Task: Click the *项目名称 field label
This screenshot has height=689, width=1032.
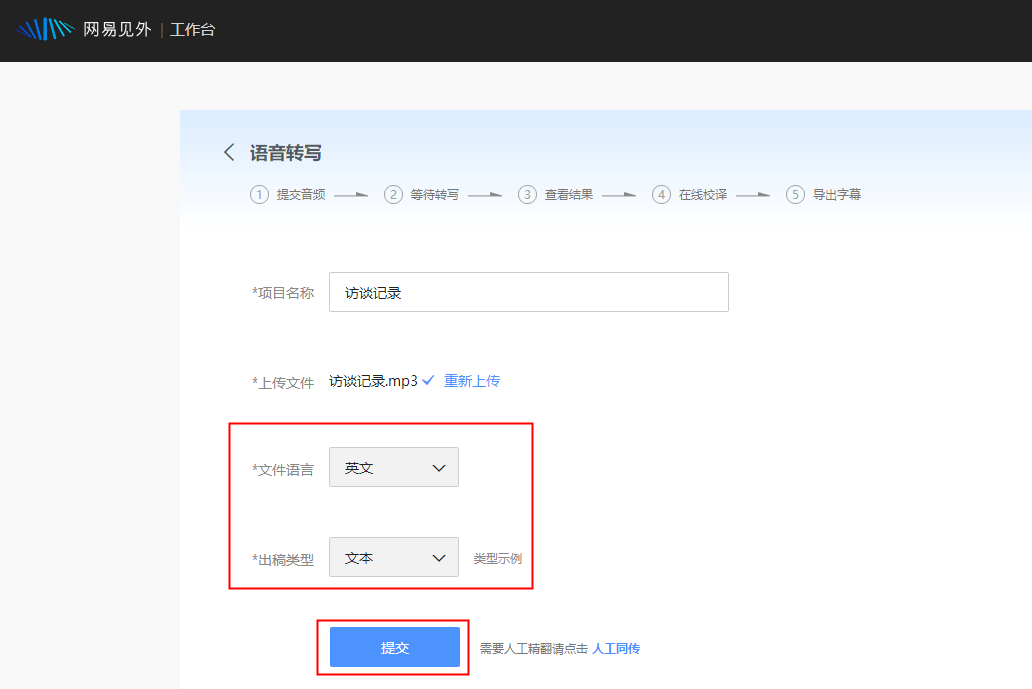Action: coord(283,293)
